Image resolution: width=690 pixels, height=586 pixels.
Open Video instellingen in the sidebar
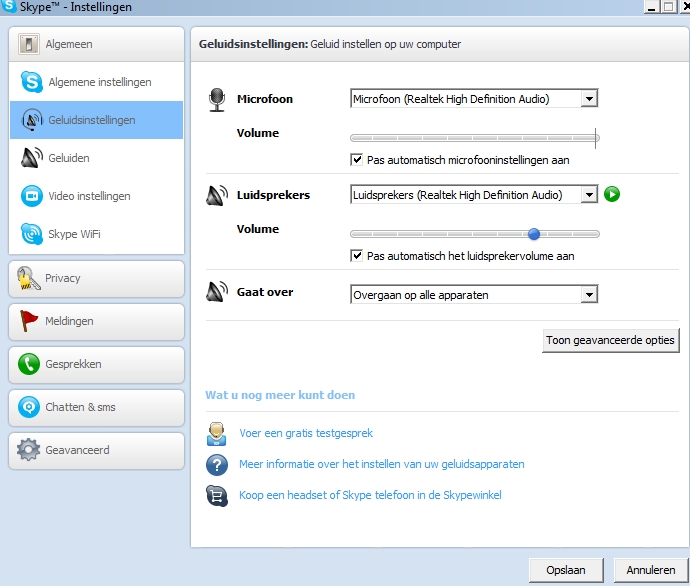(x=96, y=196)
